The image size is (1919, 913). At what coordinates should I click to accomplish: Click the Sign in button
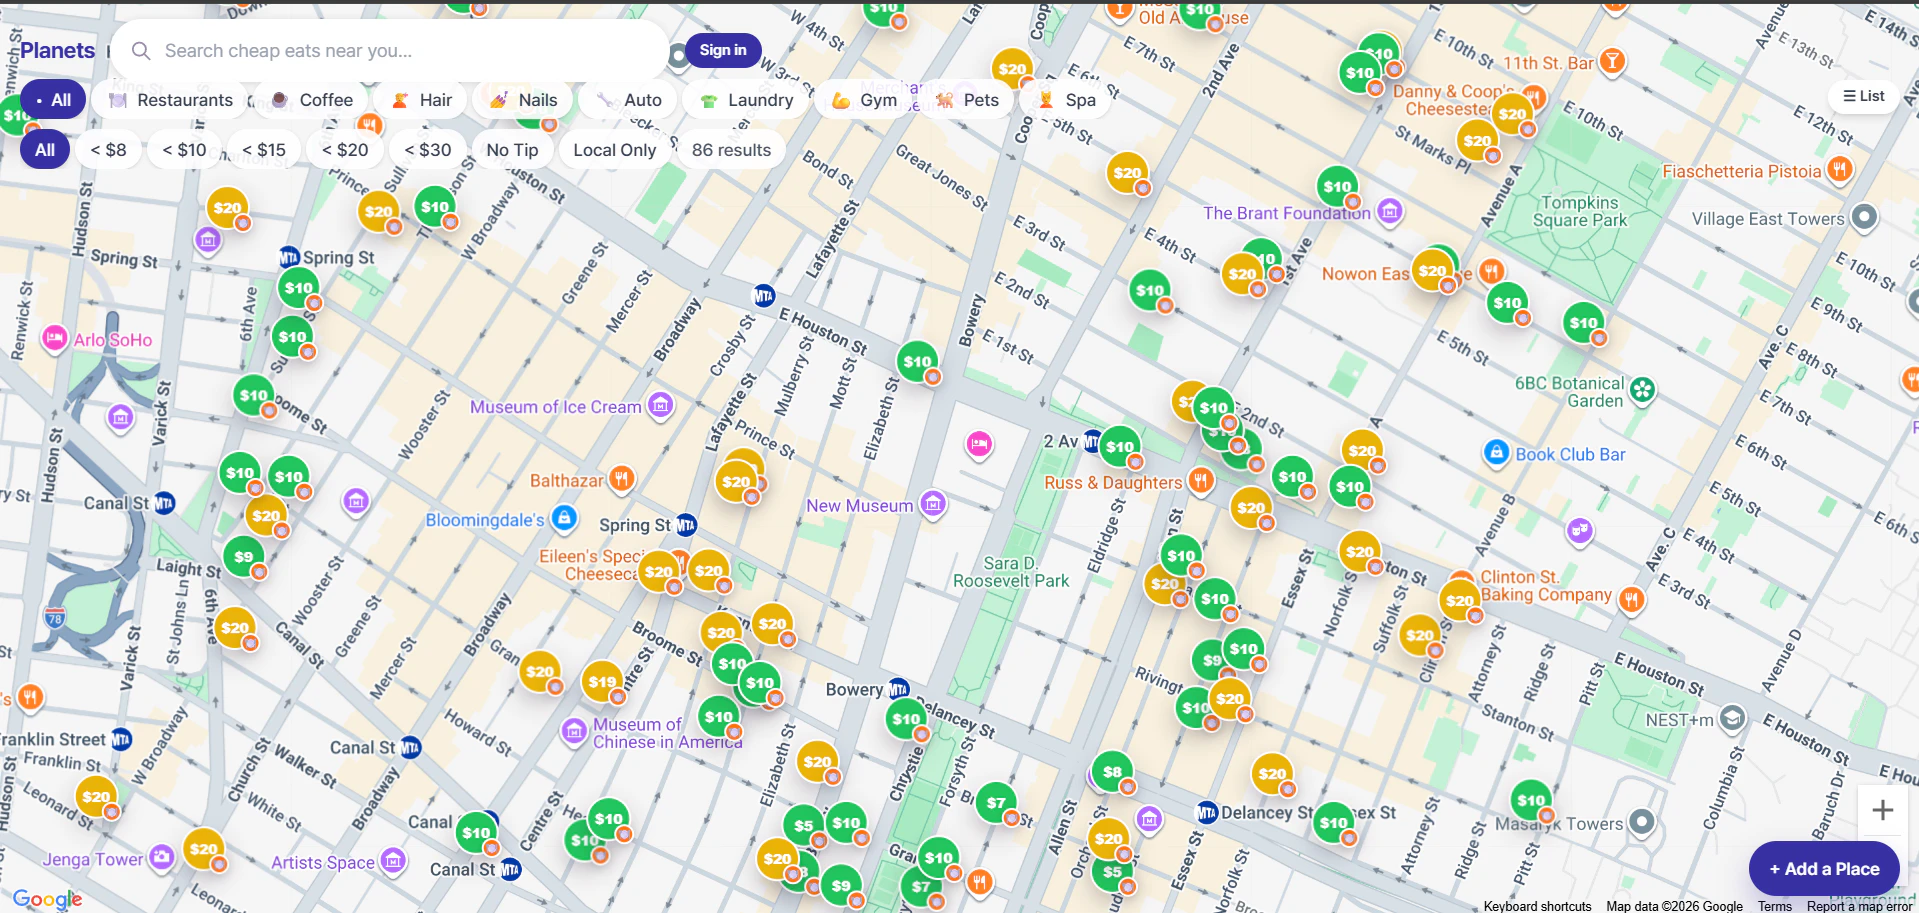[723, 50]
